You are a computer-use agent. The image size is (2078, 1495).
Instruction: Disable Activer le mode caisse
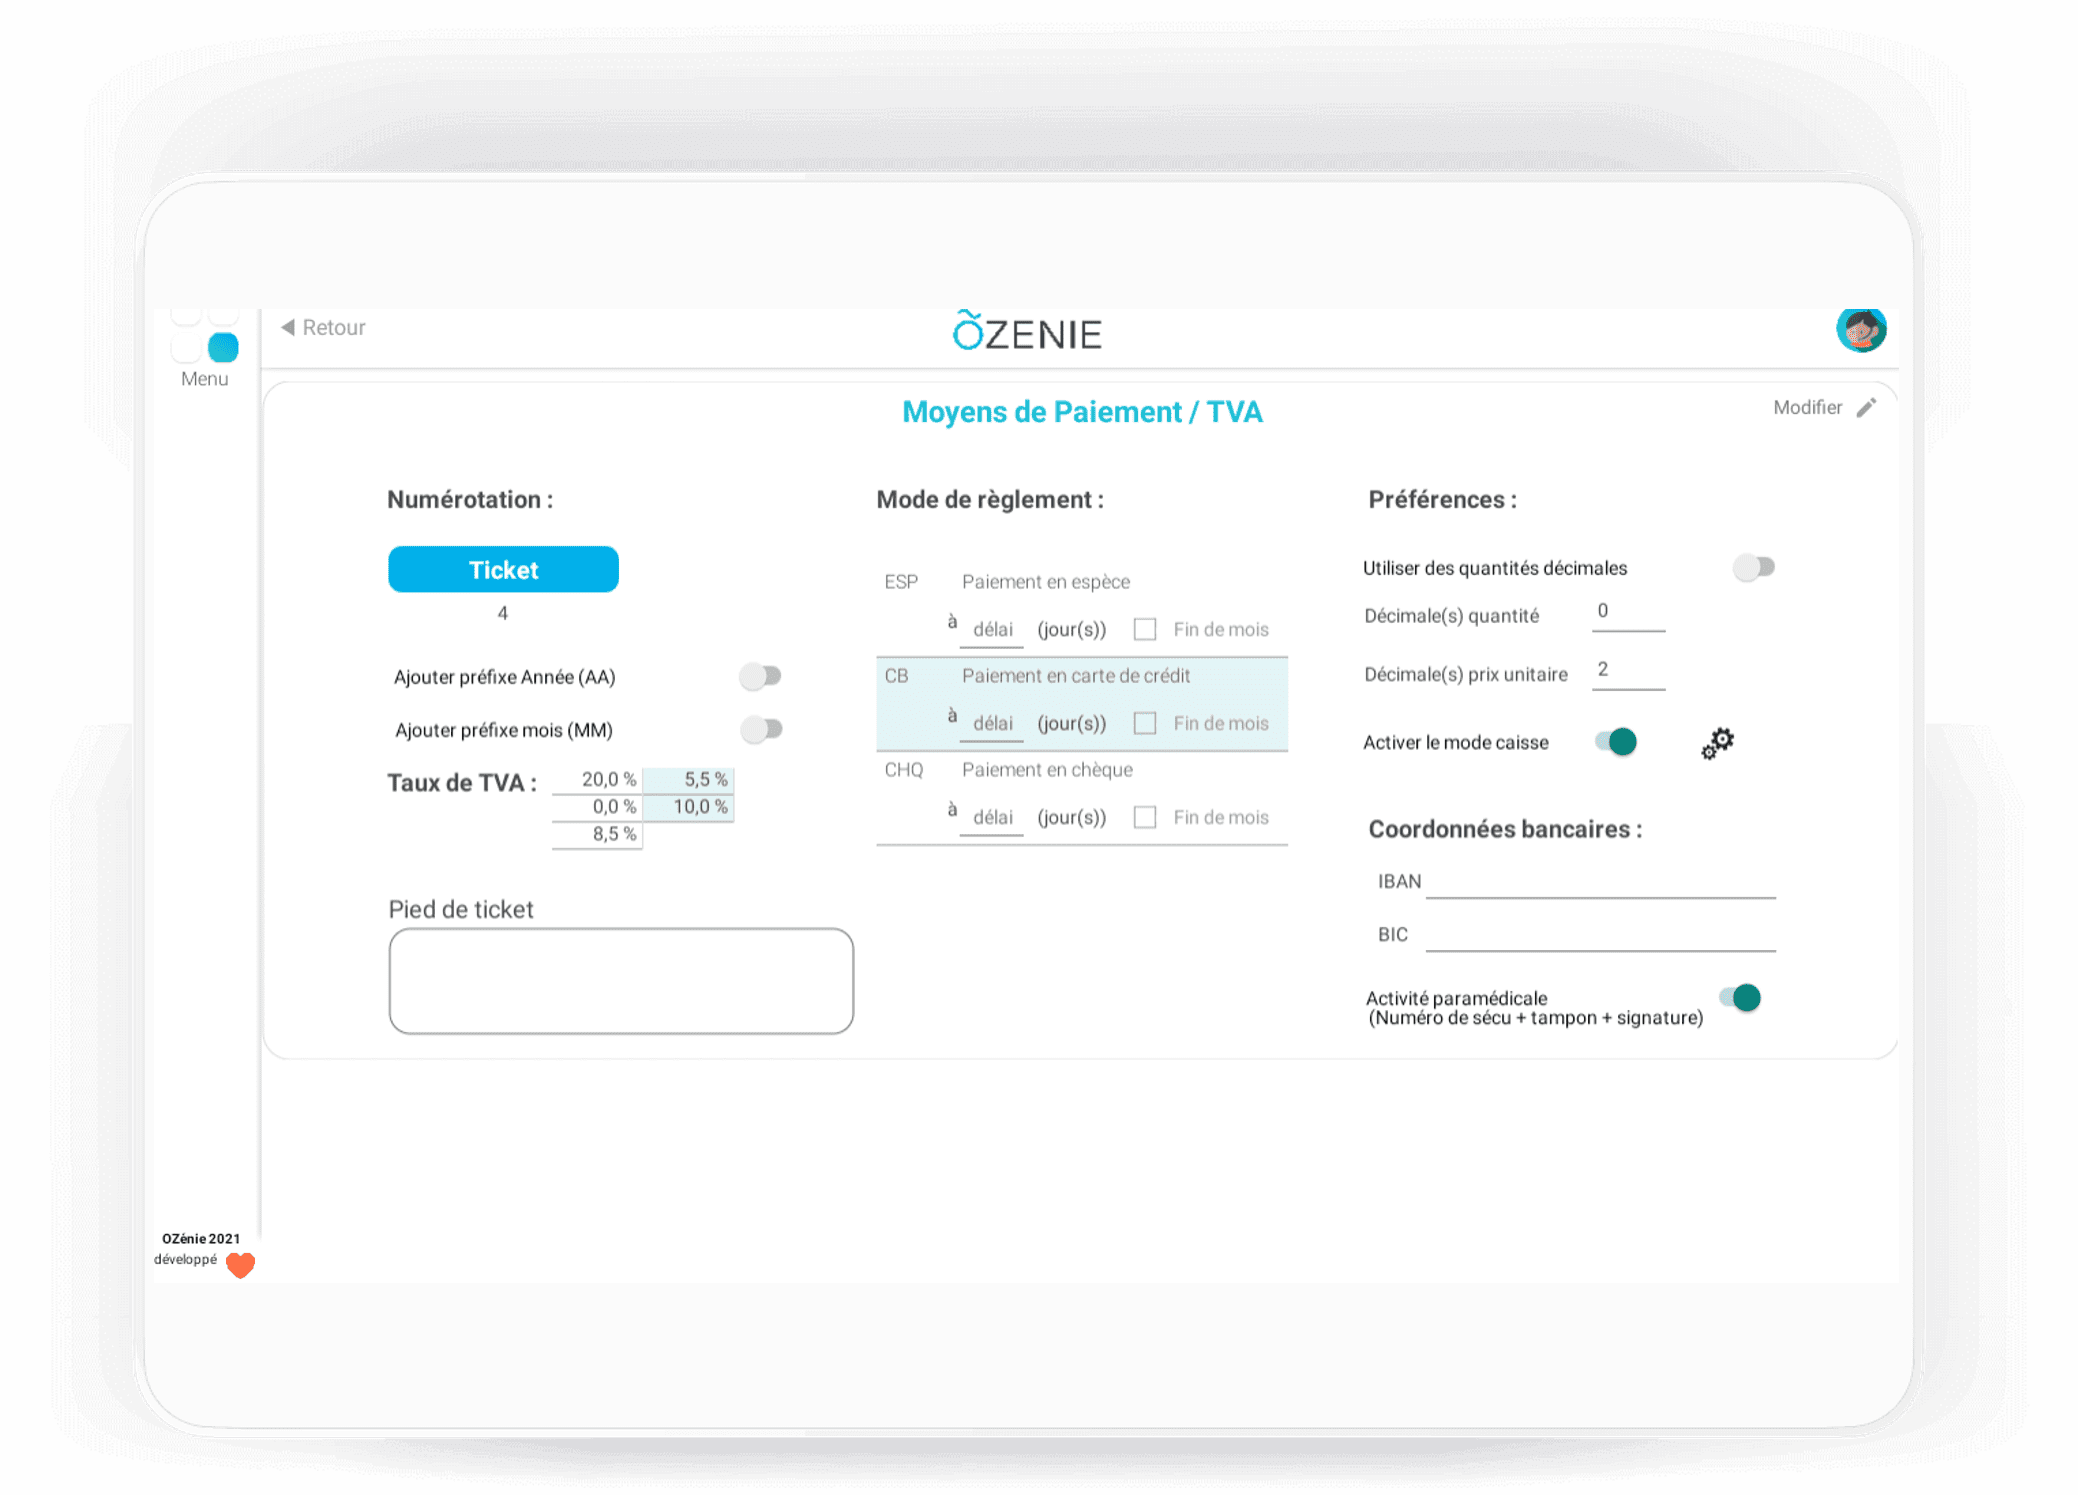(x=1616, y=742)
